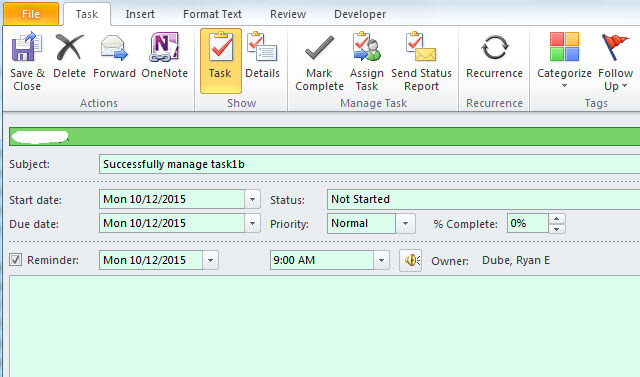640x377 pixels.
Task: Open the Review tab
Action: pos(288,14)
